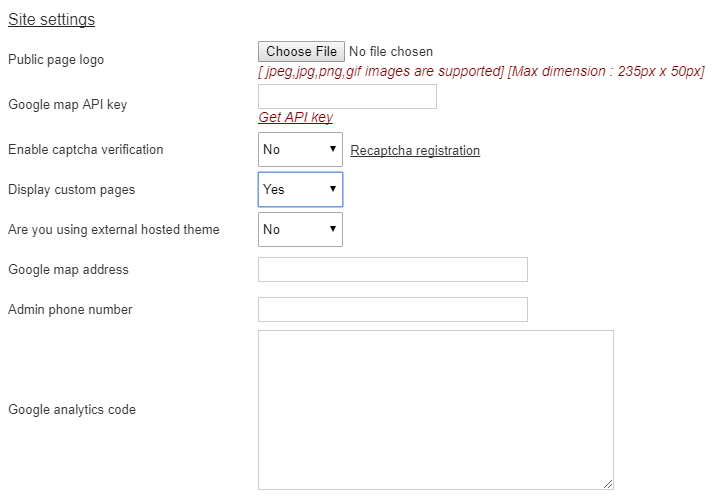Viewport: 718px width, 499px height.
Task: Open the external hosted theme dropdown
Action: (x=300, y=229)
